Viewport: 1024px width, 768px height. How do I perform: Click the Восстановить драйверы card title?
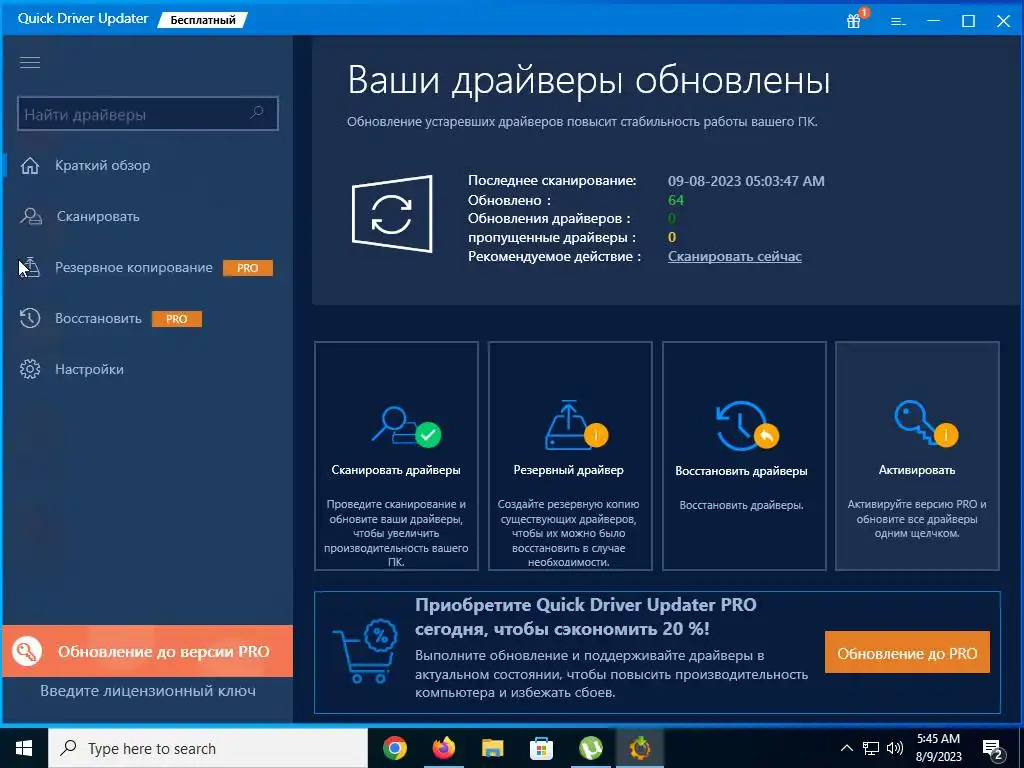[x=741, y=470]
